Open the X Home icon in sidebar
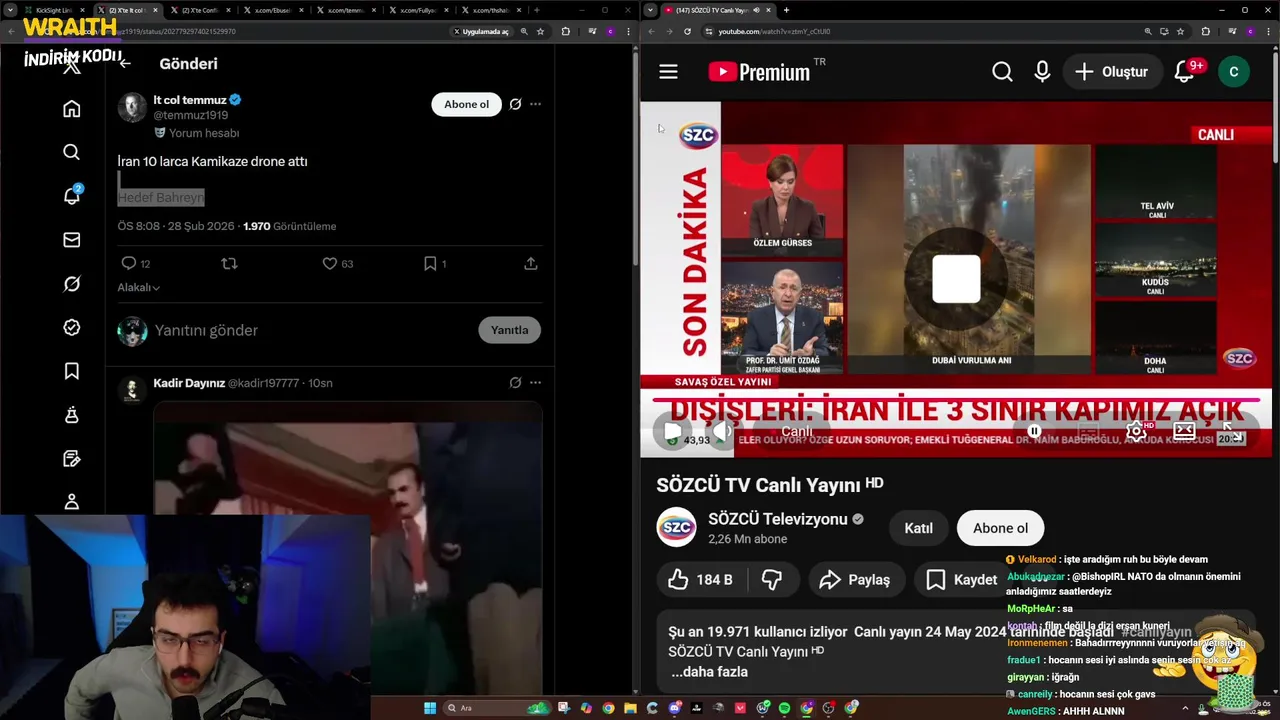 pyautogui.click(x=71, y=108)
